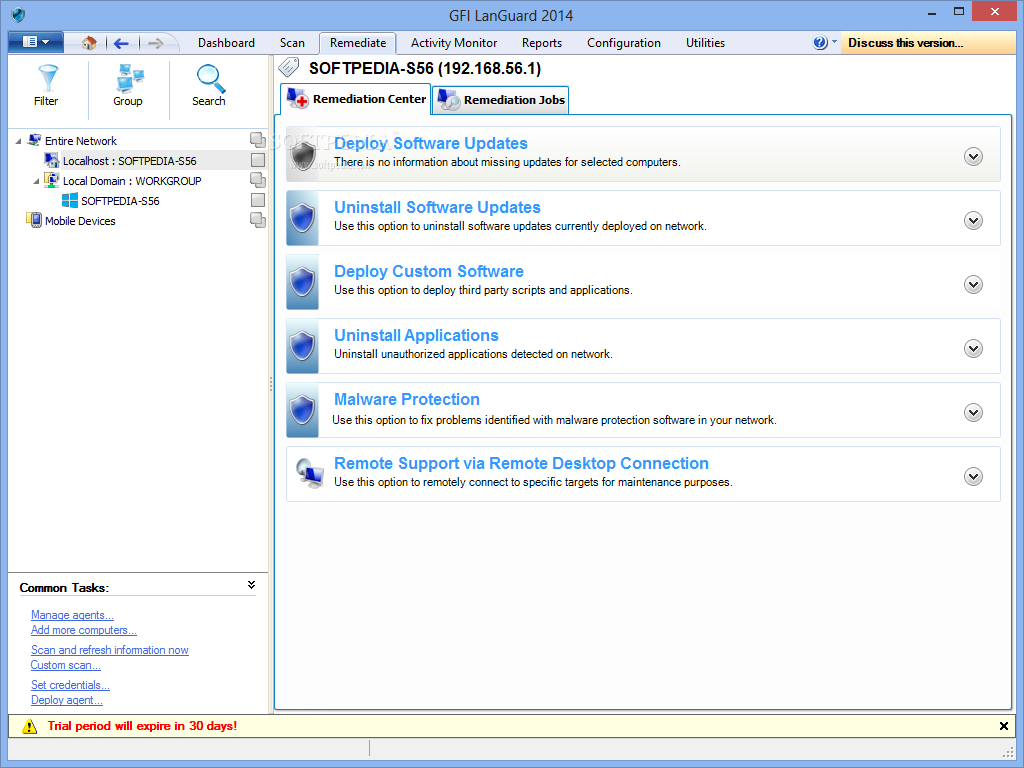The width and height of the screenshot is (1024, 768).
Task: Open the Help dropdown arrow
Action: pos(834,41)
